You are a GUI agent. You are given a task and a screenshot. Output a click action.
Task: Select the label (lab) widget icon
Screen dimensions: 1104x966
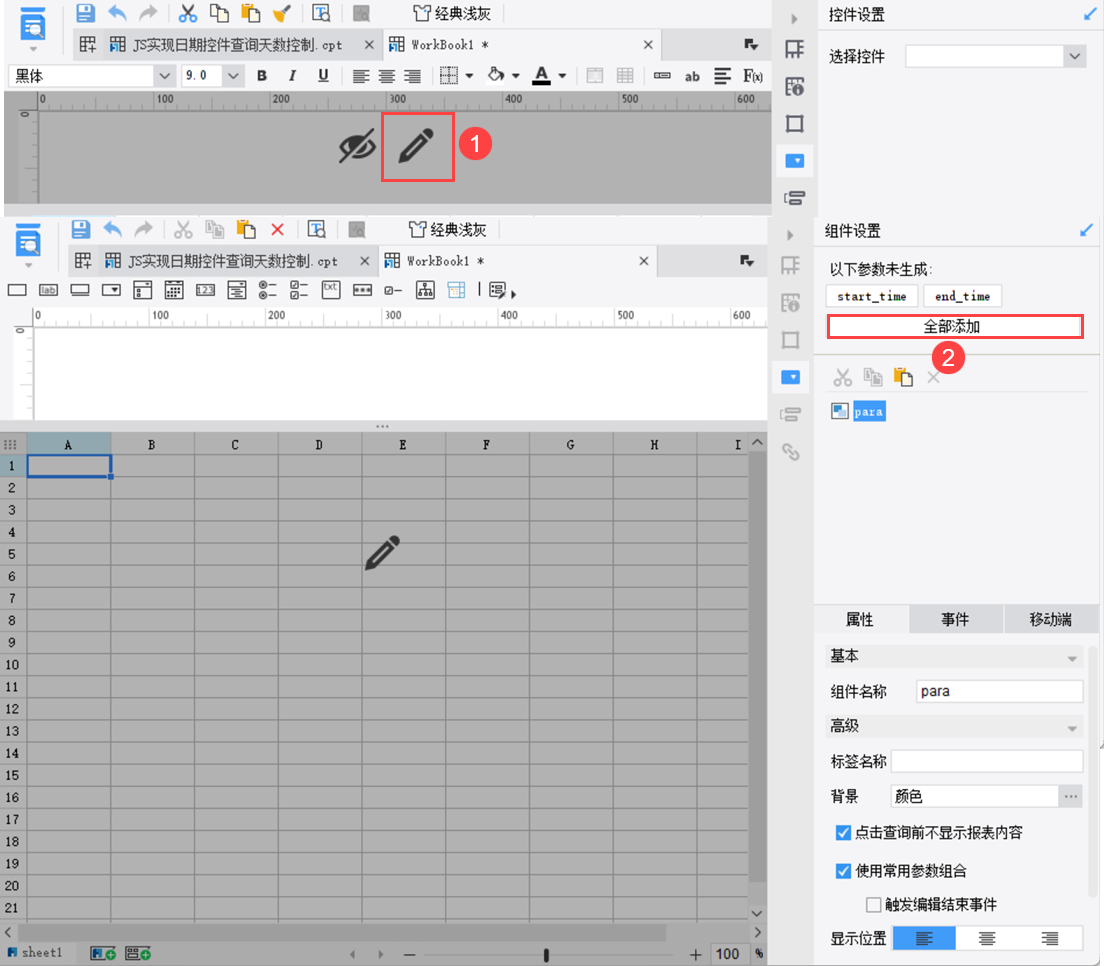click(48, 290)
